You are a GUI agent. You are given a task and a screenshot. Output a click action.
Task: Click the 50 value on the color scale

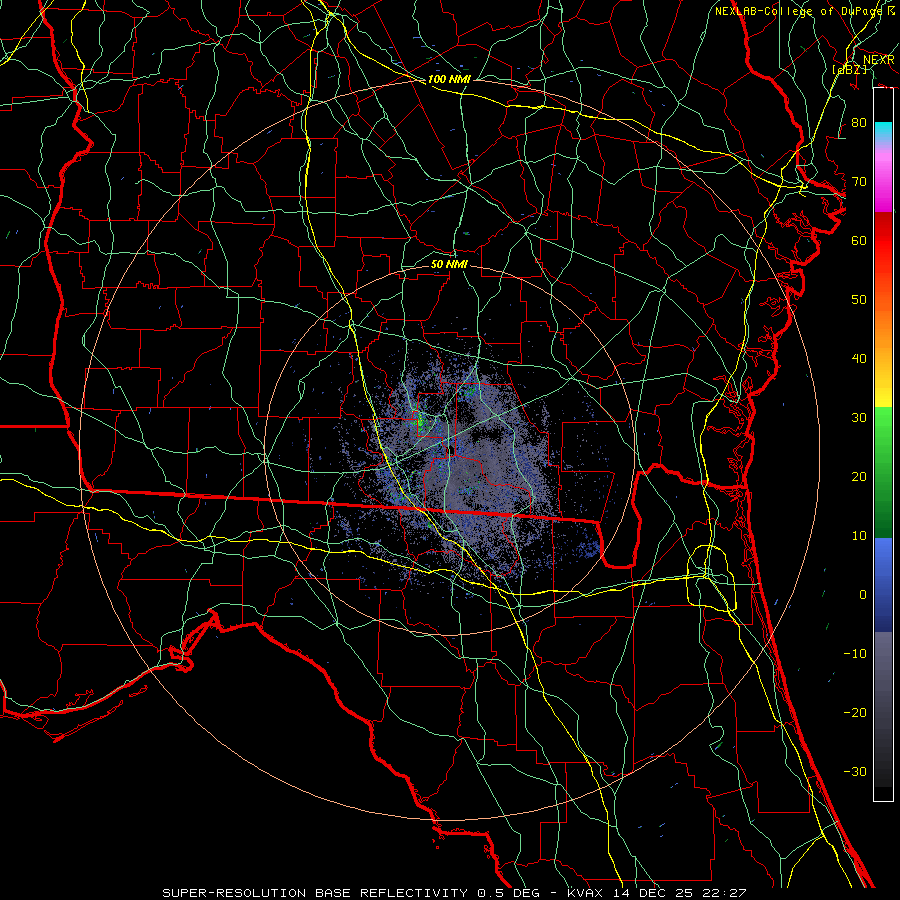click(x=859, y=300)
